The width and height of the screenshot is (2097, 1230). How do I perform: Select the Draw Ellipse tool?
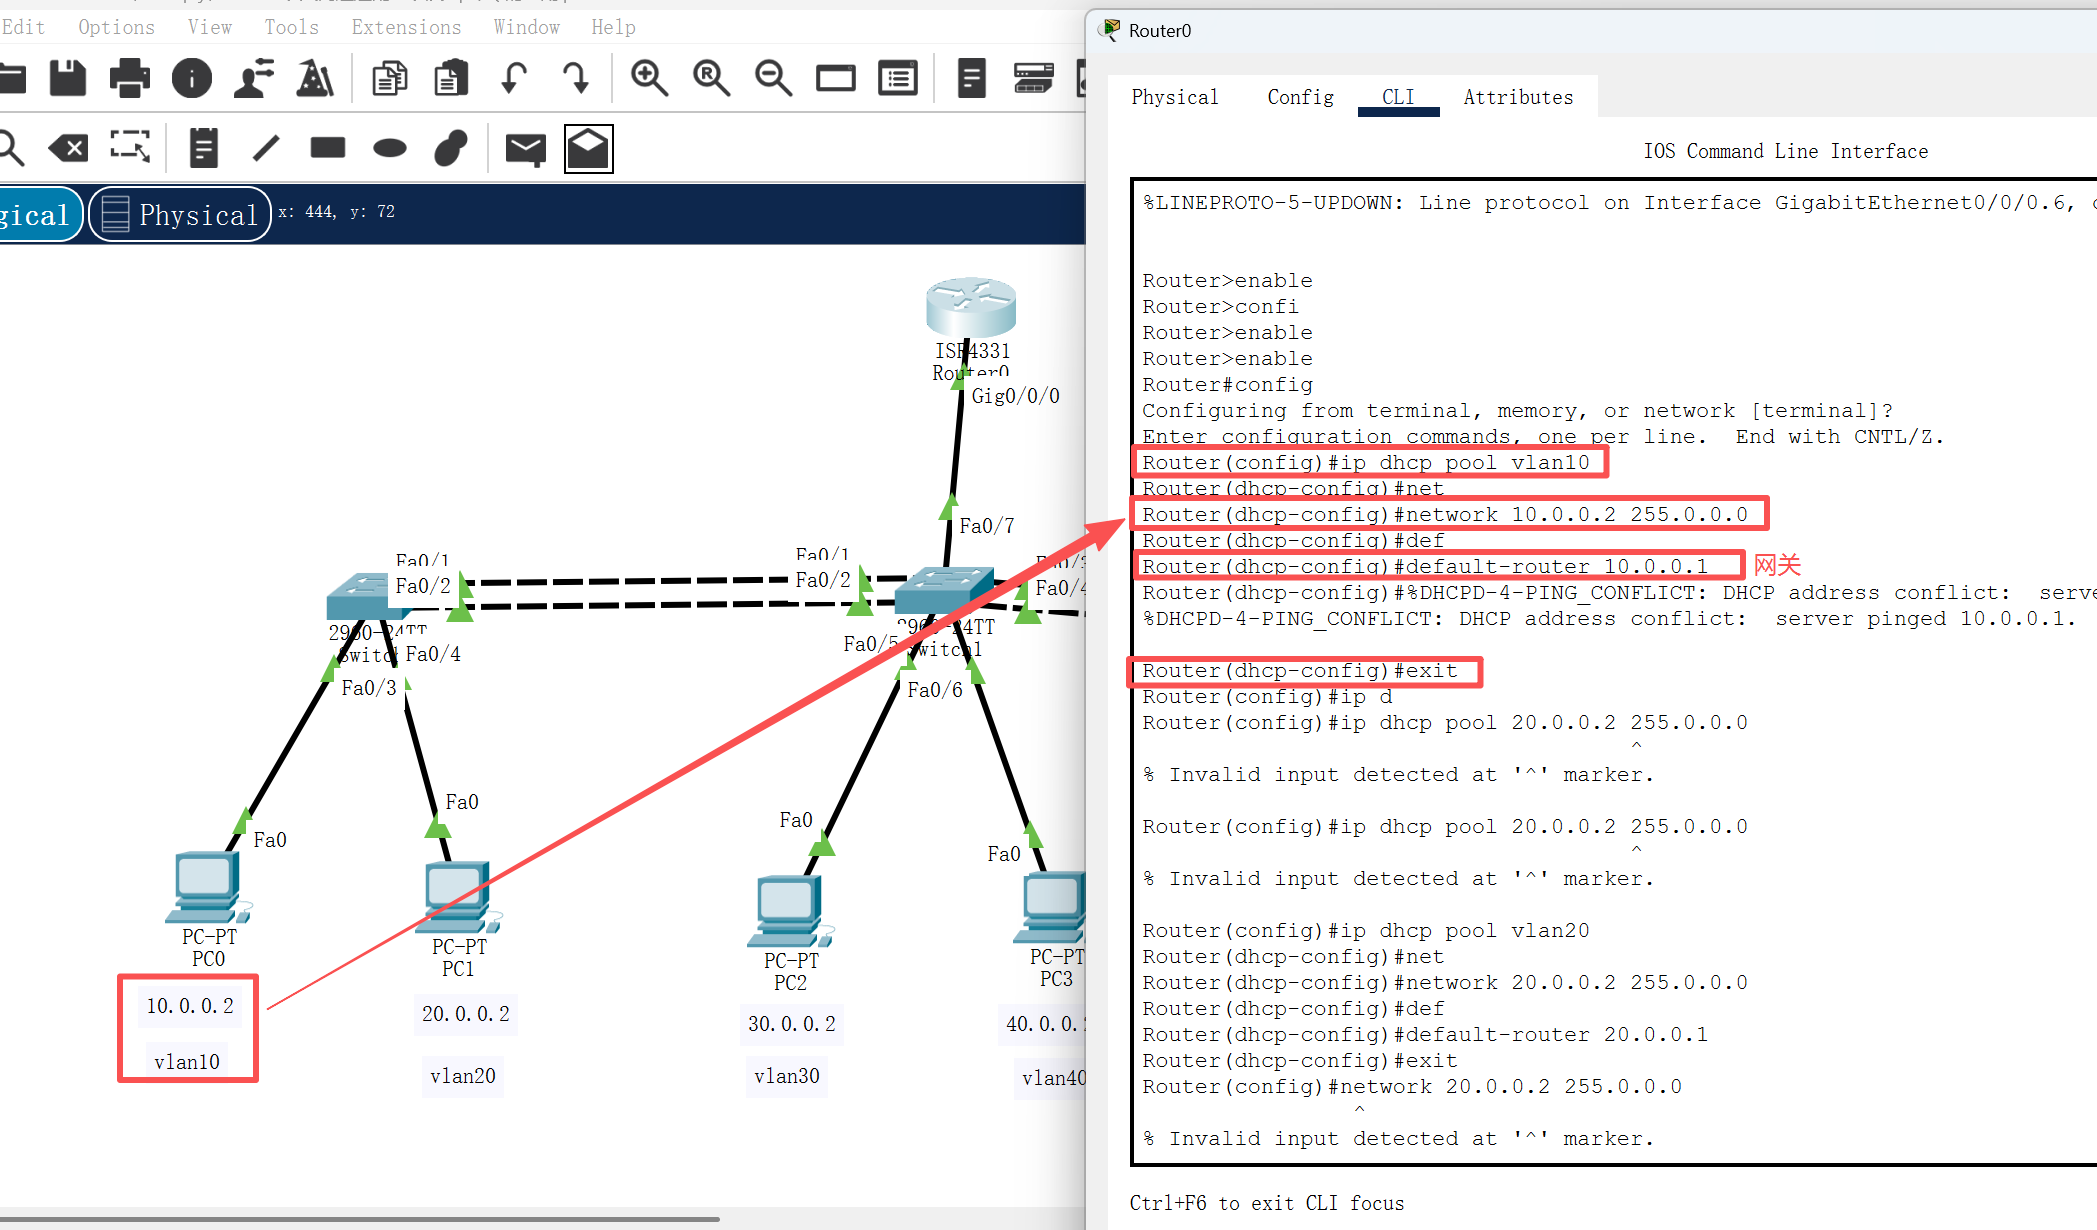(x=389, y=149)
